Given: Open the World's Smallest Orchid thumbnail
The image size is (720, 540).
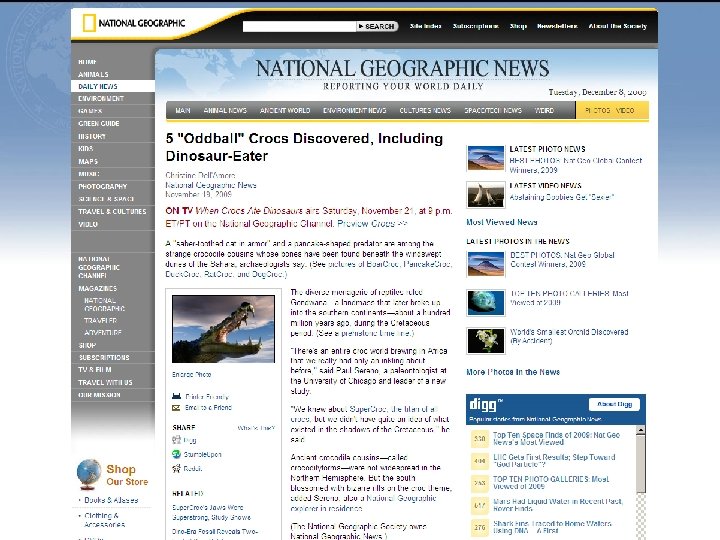Looking at the screenshot, I should click(x=485, y=341).
